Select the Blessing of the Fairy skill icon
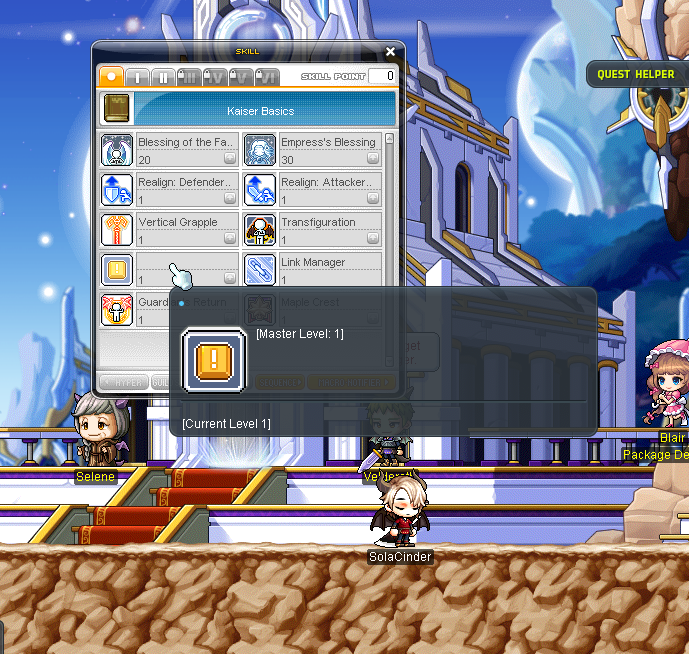 point(116,150)
